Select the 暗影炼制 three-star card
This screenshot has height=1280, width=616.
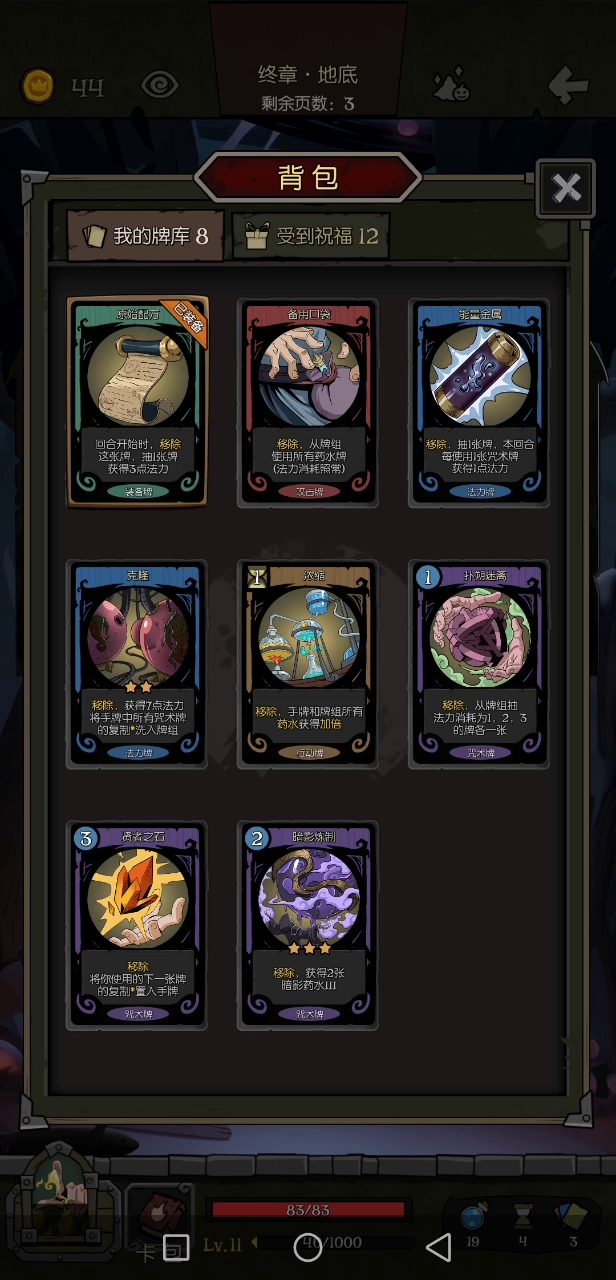tap(308, 925)
